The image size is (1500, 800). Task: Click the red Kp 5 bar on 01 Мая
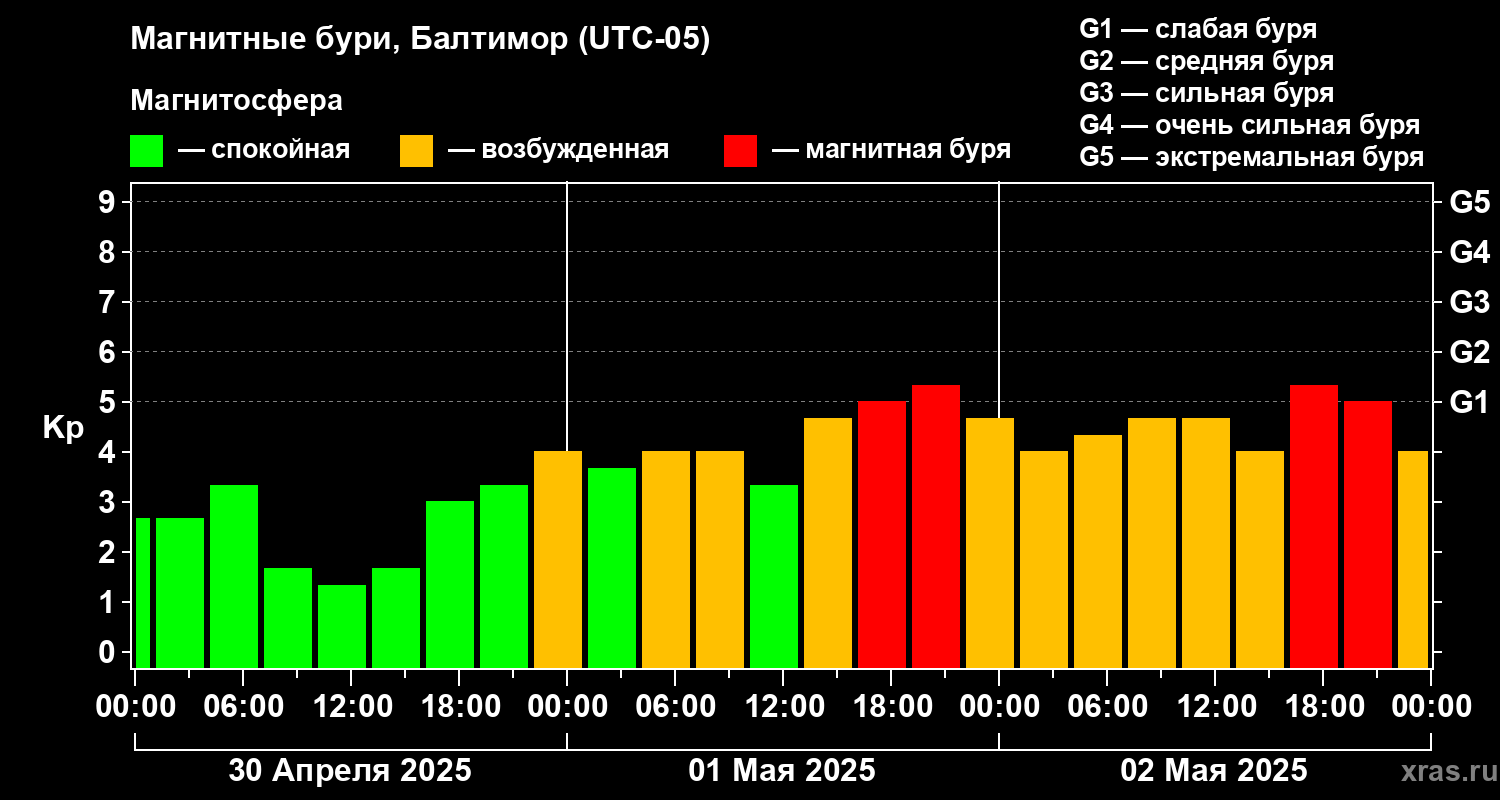[x=882, y=534]
